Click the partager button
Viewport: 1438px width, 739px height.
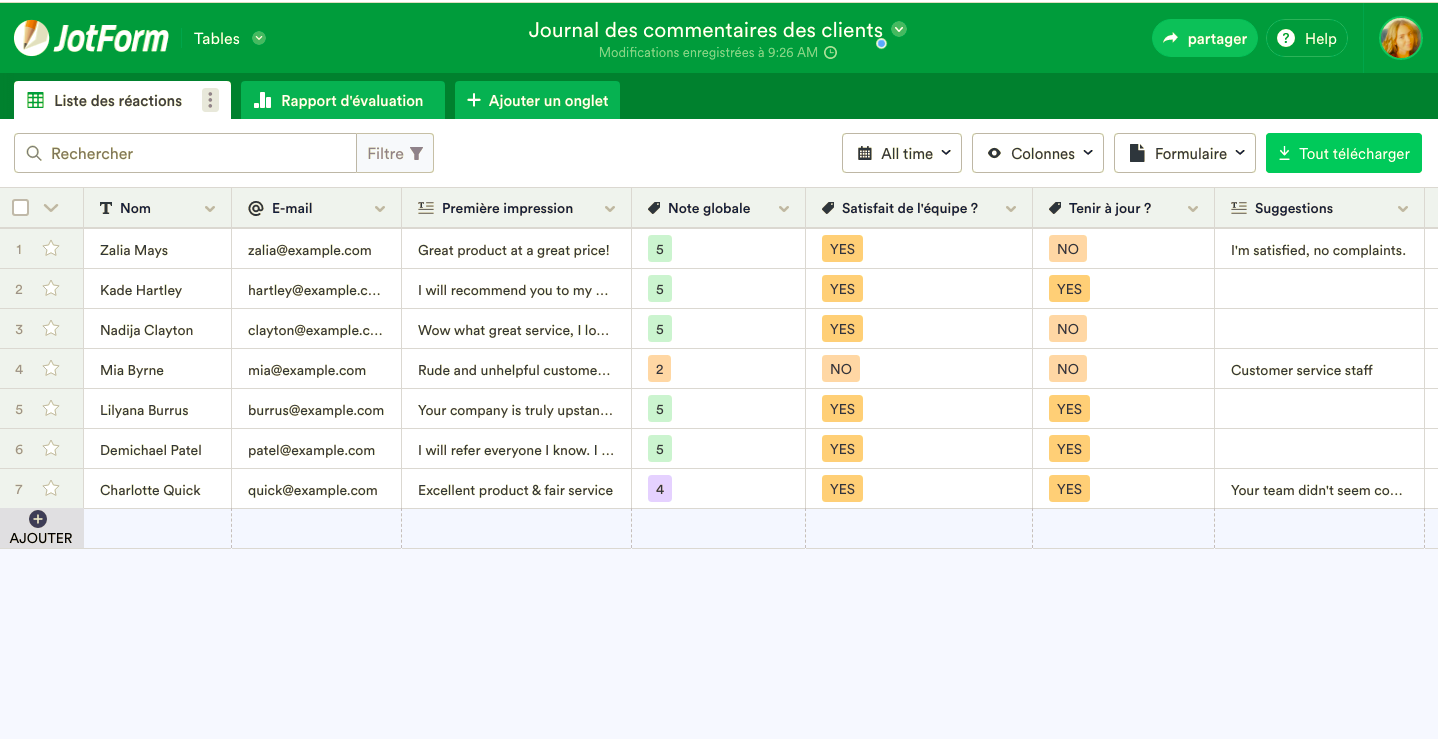1204,39
